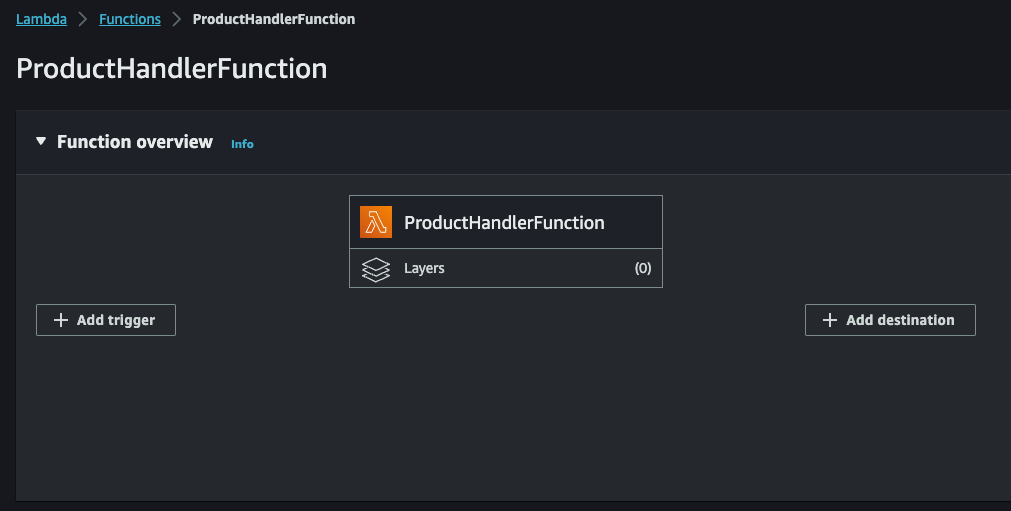Click the ProductHandlerFunction breadcrumb item

tap(273, 19)
